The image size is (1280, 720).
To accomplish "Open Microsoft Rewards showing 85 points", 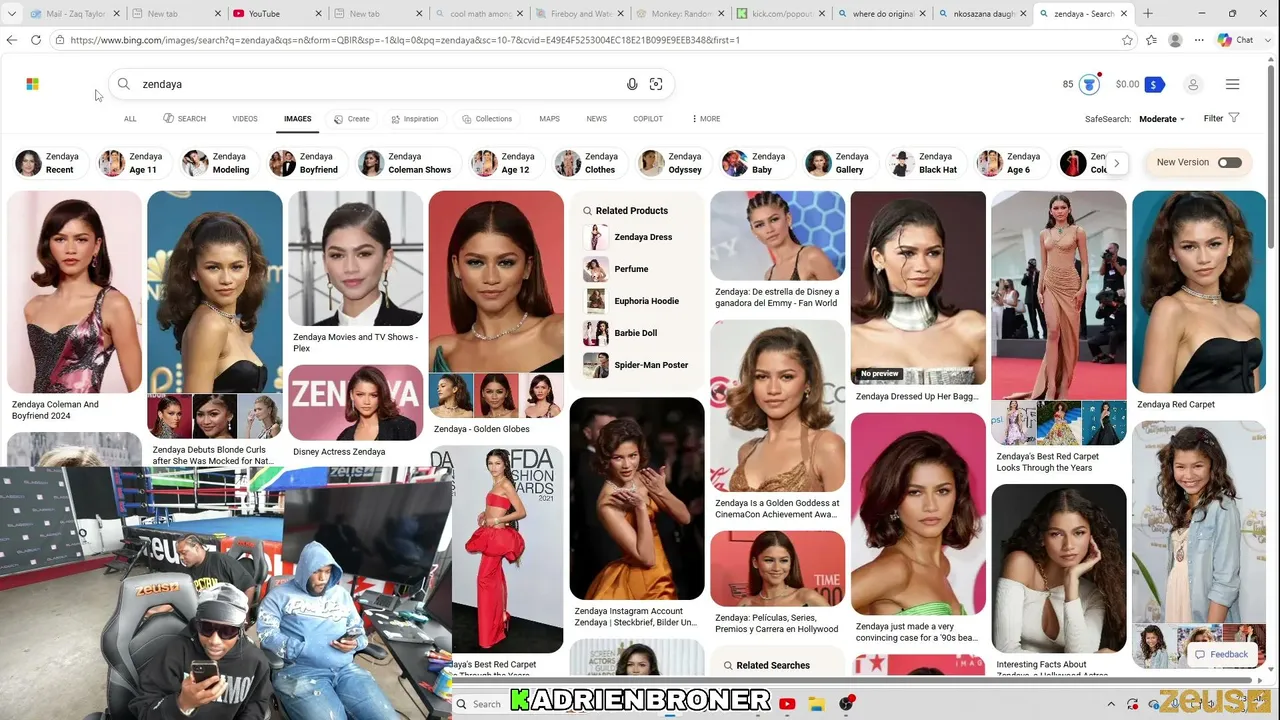I will (x=1081, y=84).
